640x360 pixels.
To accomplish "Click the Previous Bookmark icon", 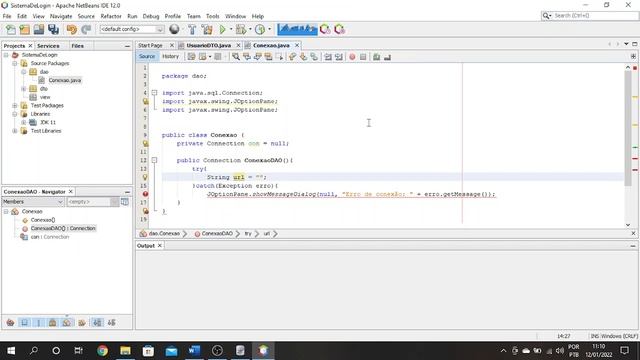I will coord(292,57).
